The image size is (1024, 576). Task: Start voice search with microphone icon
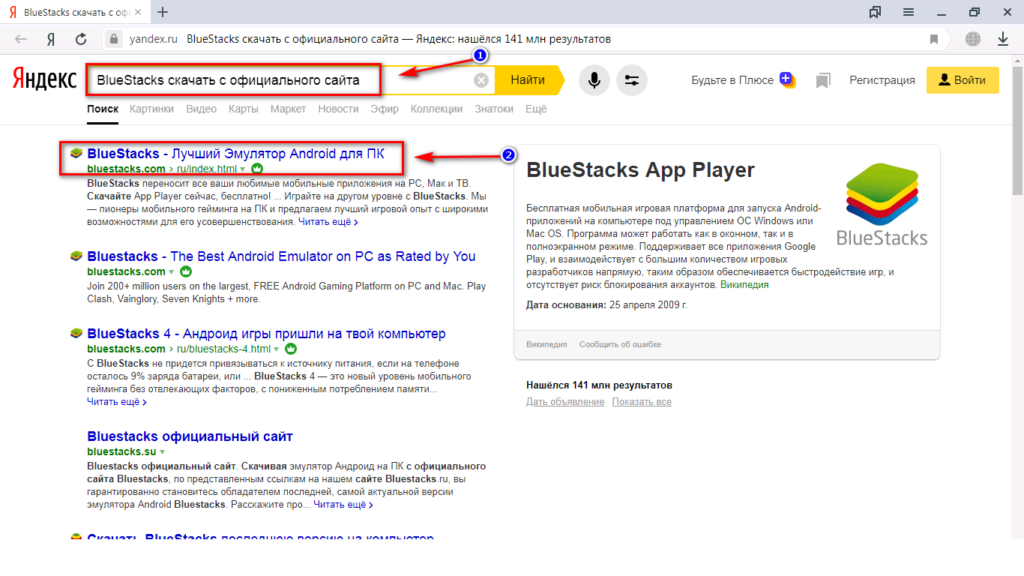coord(594,80)
